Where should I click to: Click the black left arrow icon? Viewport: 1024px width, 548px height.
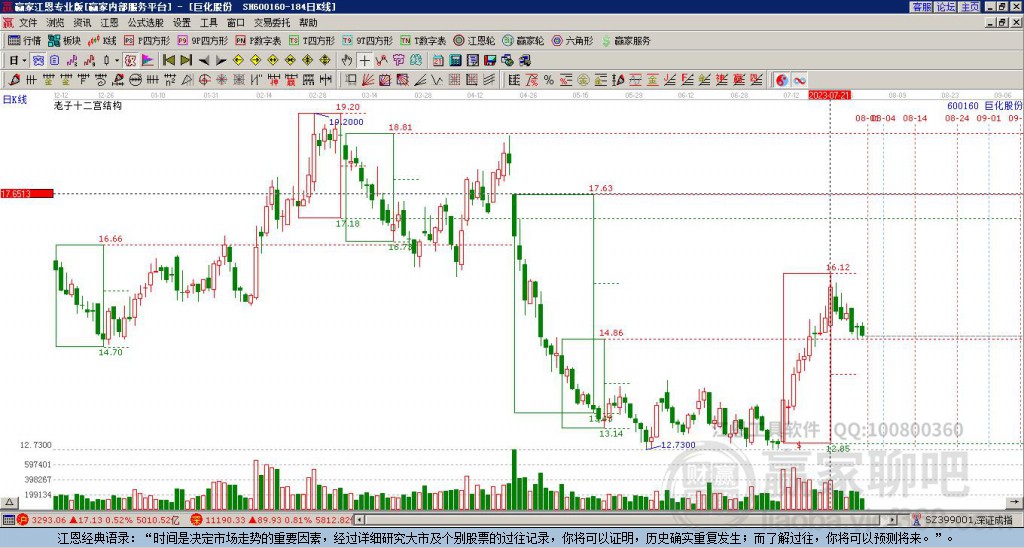pyautogui.click(x=204, y=60)
